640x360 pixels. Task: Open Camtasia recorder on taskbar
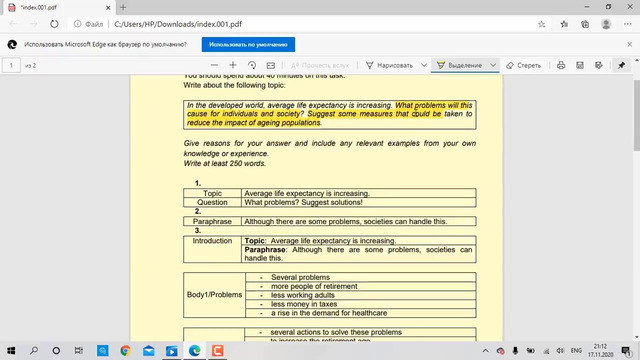[x=217, y=351]
